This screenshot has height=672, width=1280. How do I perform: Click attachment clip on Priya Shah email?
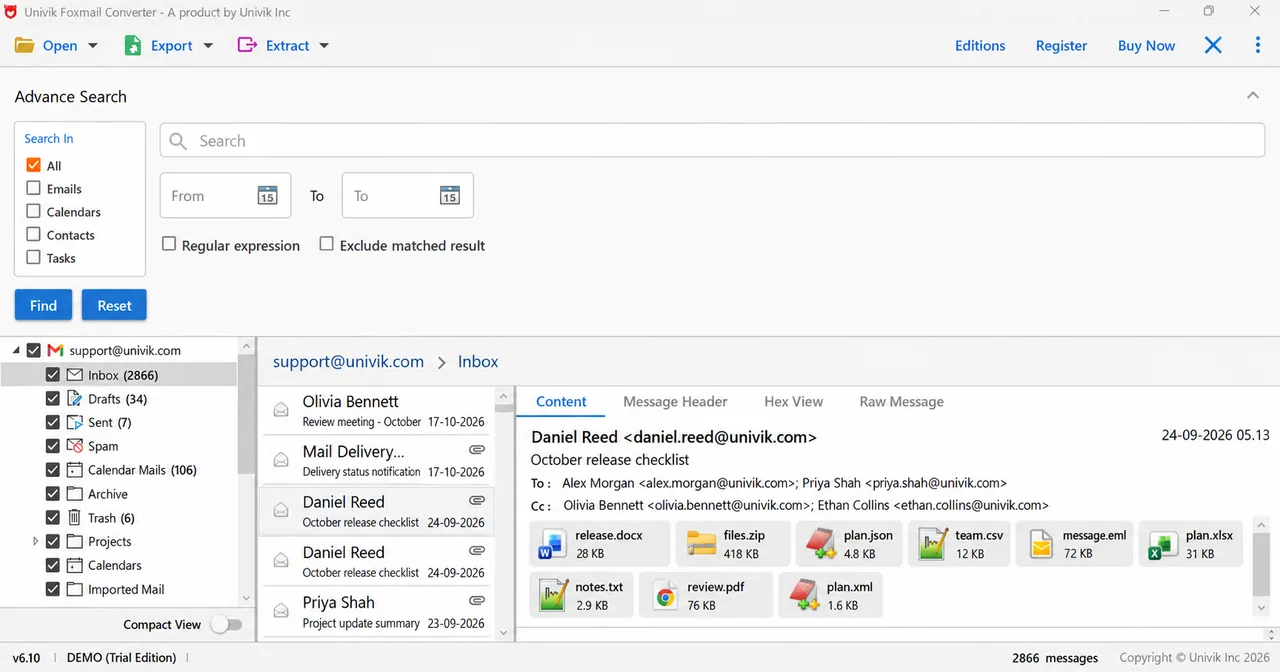pos(477,601)
